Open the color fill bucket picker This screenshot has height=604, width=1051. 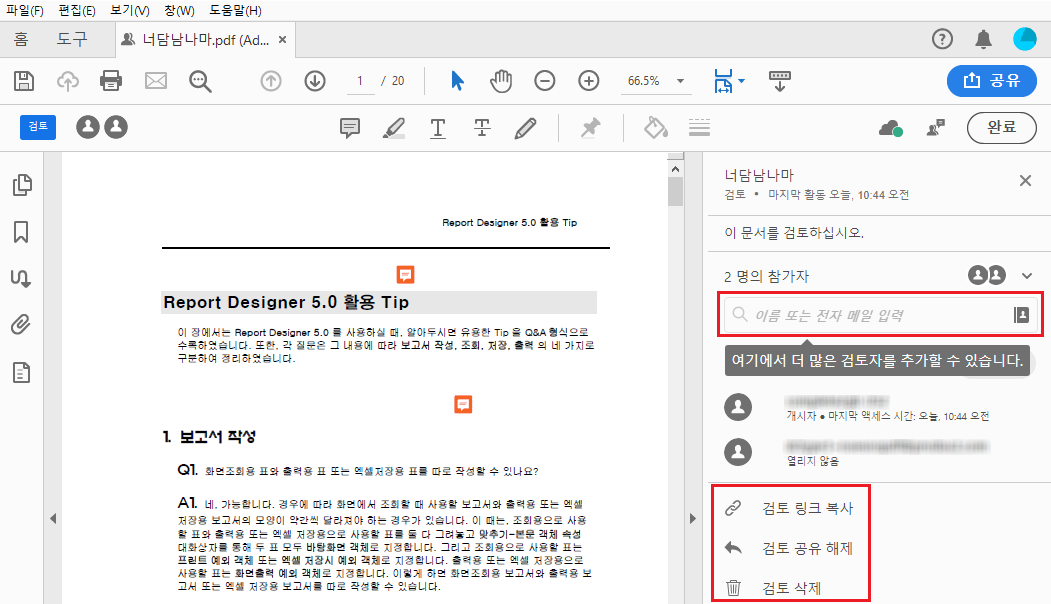click(656, 127)
